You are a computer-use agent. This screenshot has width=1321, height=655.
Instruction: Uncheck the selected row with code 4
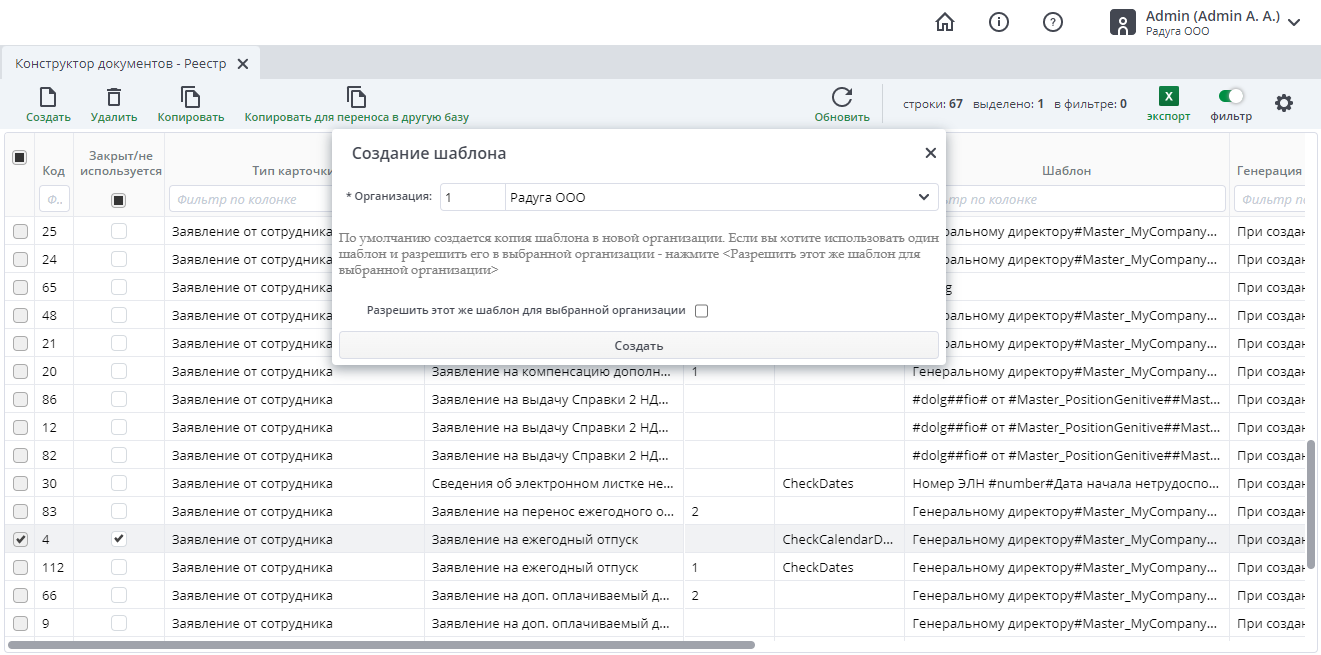click(x=20, y=538)
